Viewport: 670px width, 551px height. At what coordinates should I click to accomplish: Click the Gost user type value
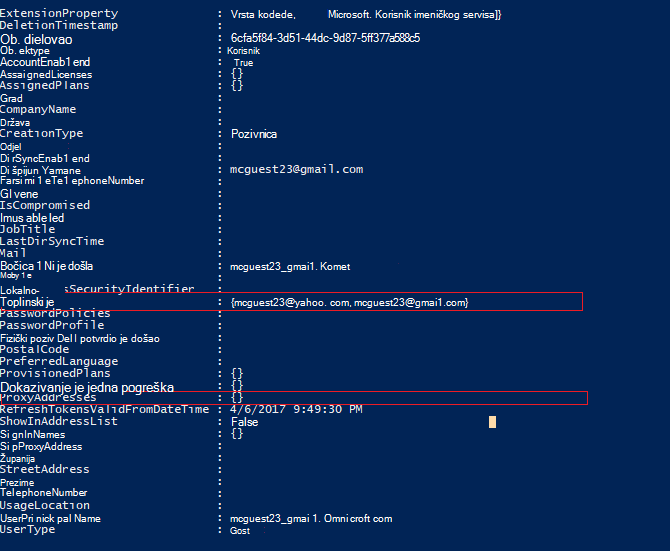click(240, 531)
